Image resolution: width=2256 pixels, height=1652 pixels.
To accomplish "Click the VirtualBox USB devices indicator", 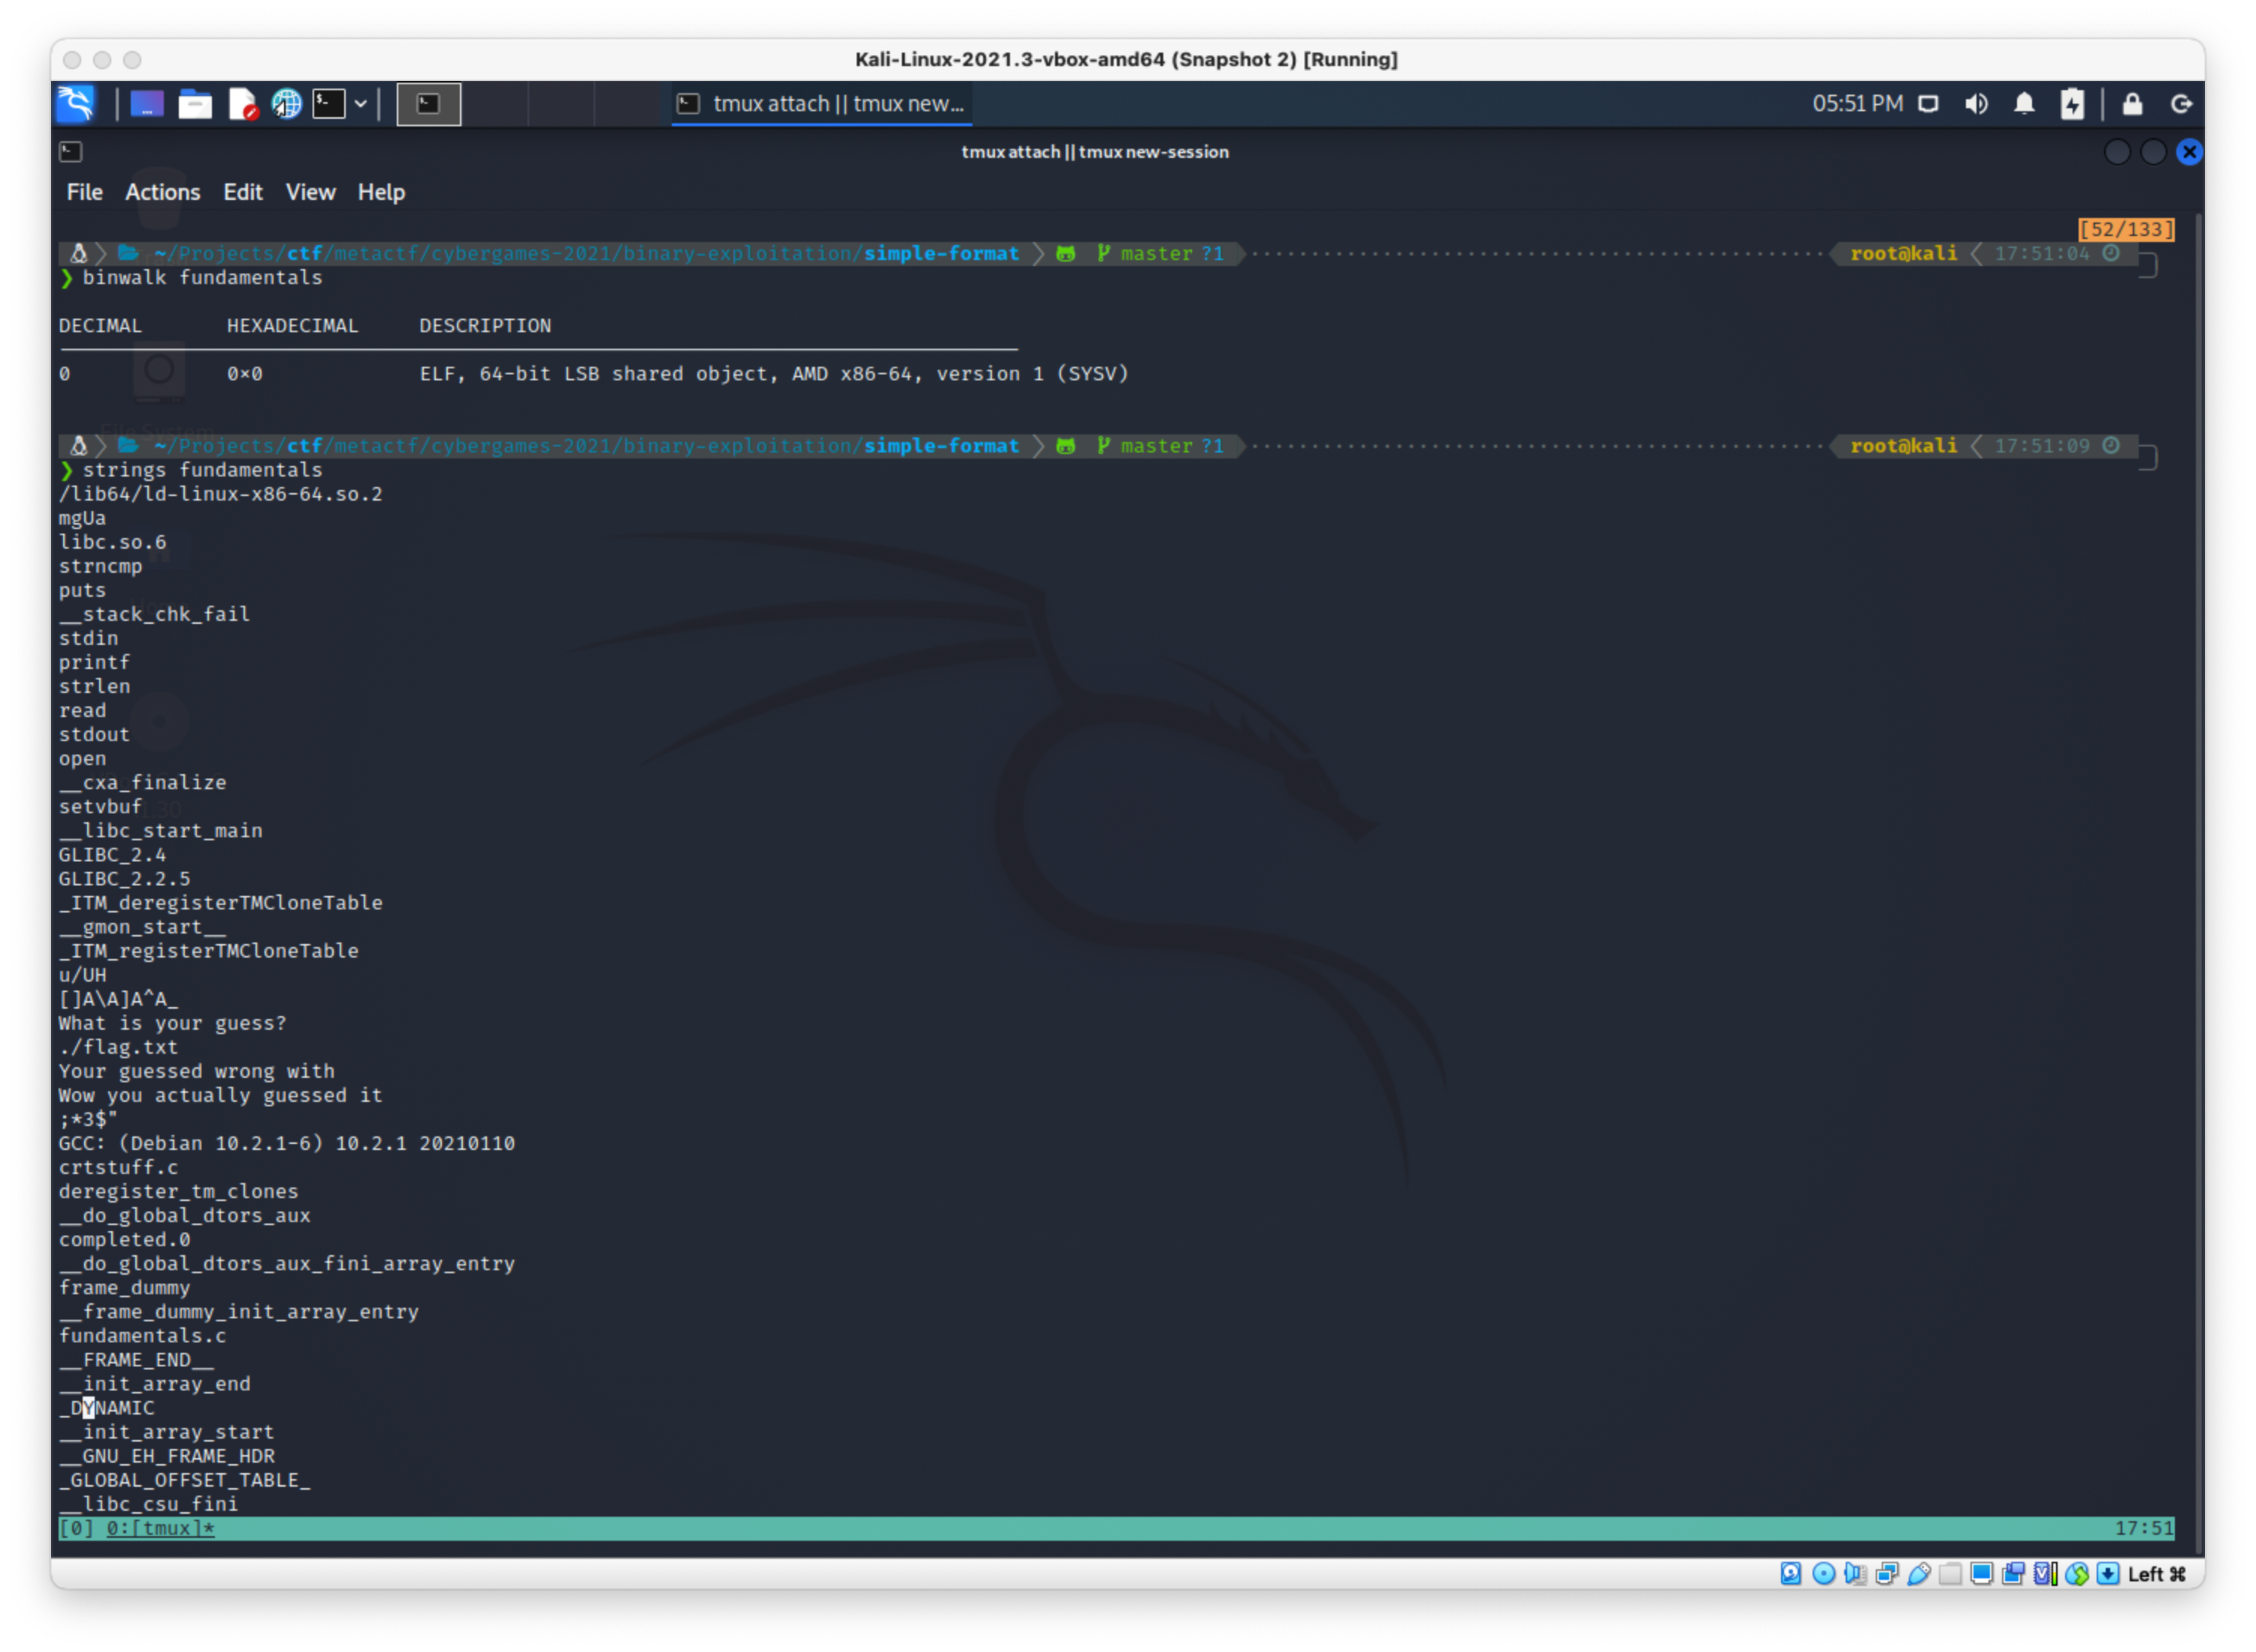I will click(x=1920, y=1575).
